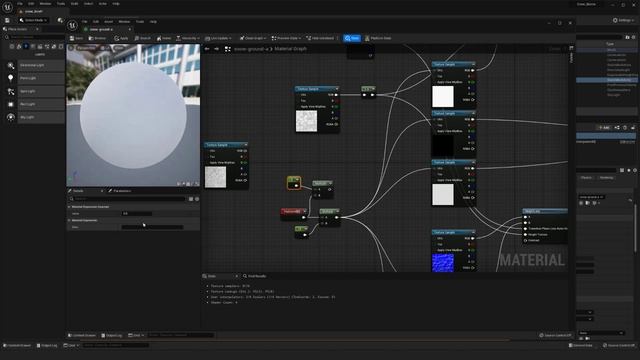640x360 pixels.
Task: Open the Window menu of the material editor
Action: coord(124,22)
